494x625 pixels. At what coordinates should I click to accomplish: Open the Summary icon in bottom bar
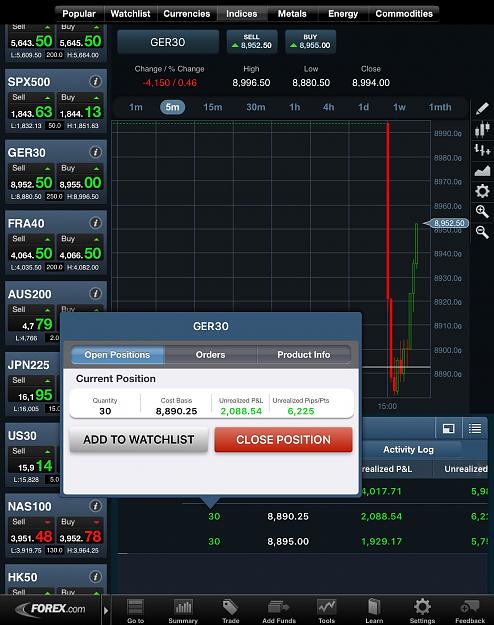click(183, 611)
